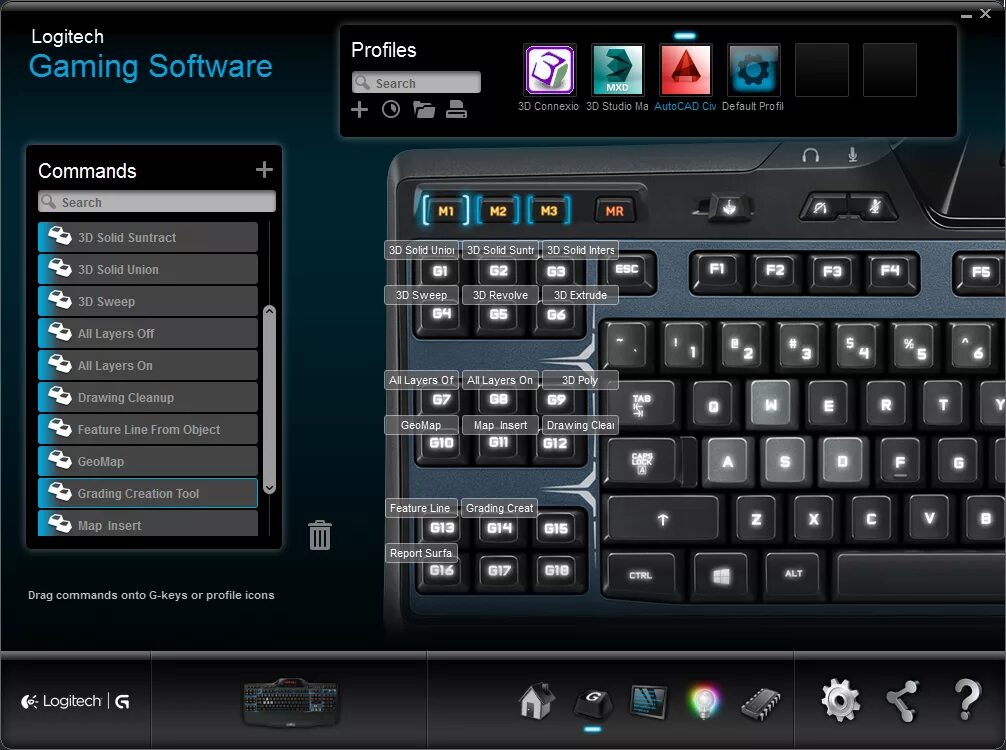Click the All Layers On label above G8

coord(500,380)
